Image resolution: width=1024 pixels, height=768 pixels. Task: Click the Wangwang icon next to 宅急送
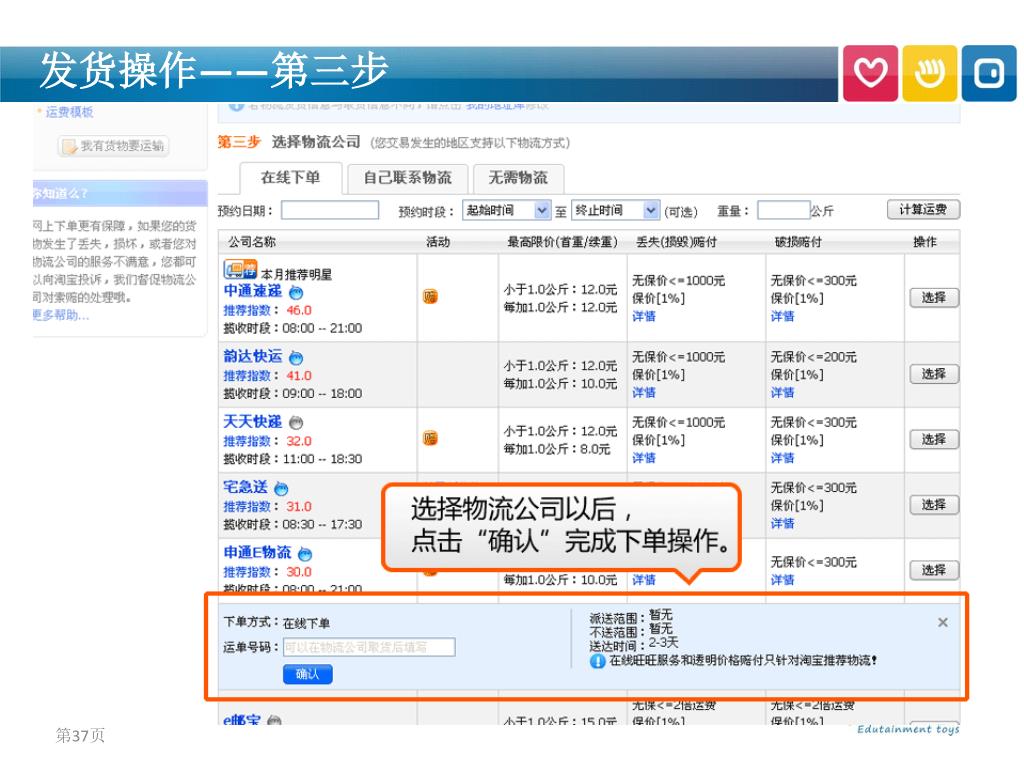pyautogui.click(x=281, y=488)
